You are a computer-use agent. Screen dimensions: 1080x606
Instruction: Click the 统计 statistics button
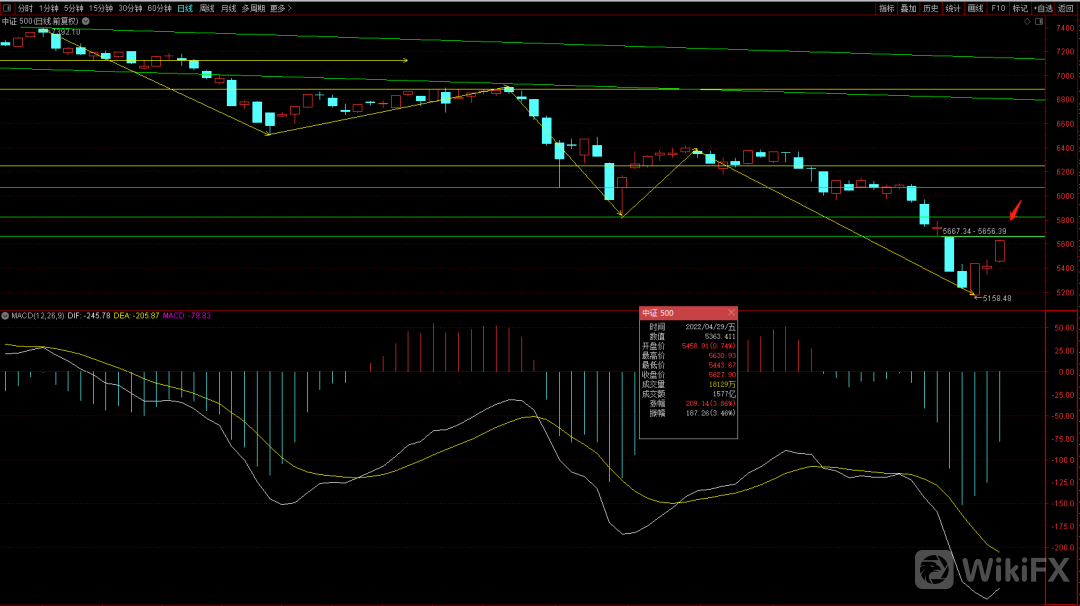coord(953,8)
